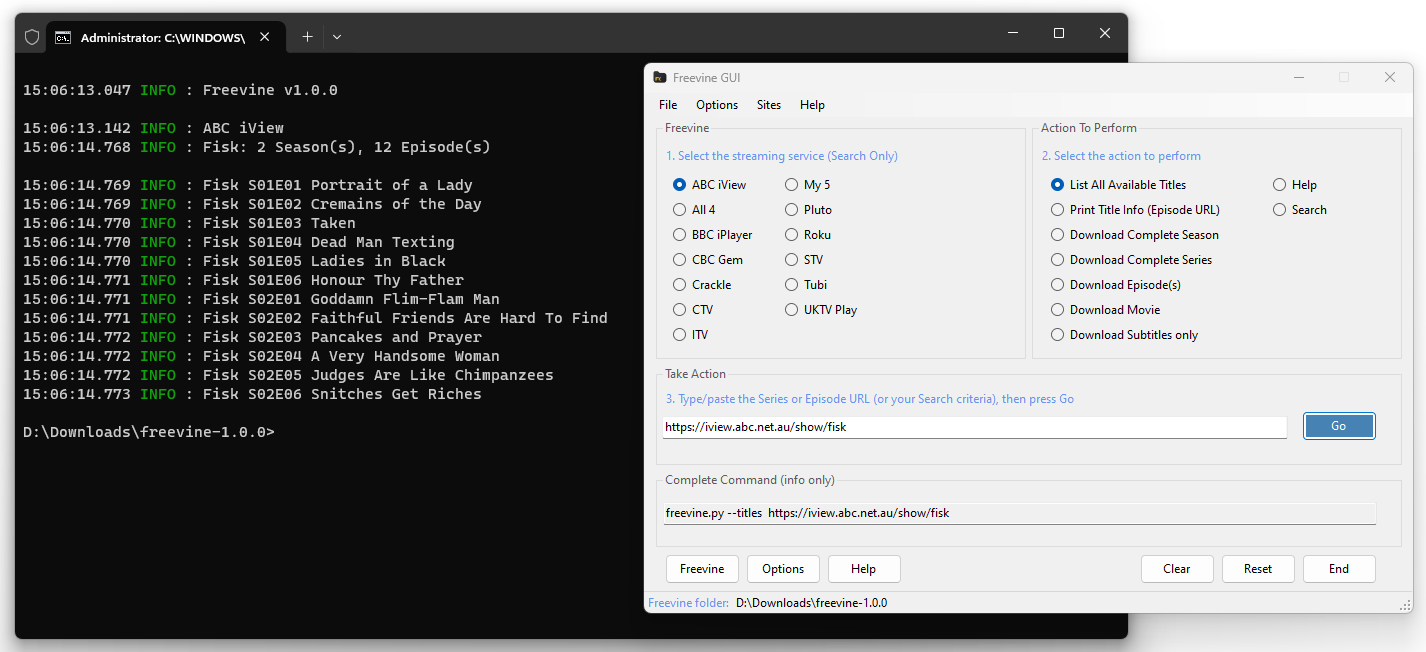The width and height of the screenshot is (1426, 652).
Task: Click the Reset button
Action: tap(1258, 569)
